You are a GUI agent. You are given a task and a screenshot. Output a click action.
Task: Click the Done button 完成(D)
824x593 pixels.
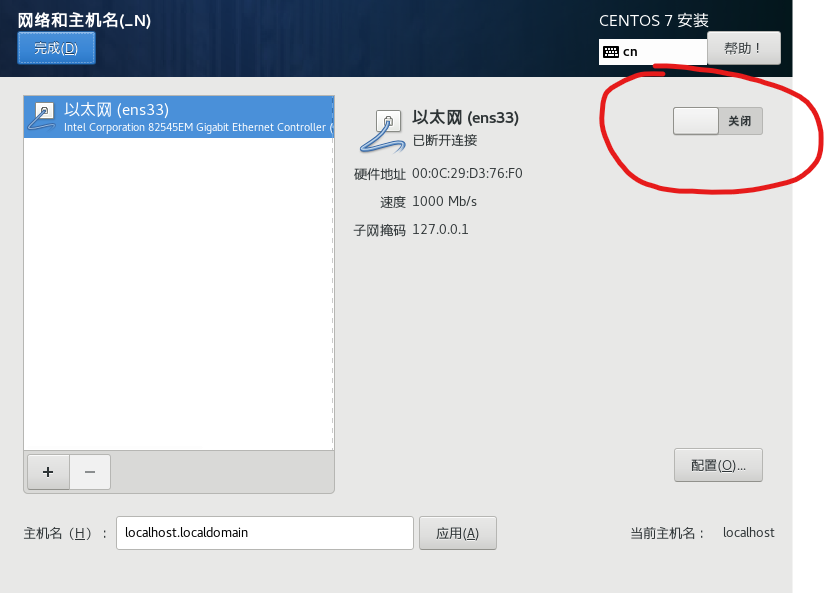click(56, 48)
